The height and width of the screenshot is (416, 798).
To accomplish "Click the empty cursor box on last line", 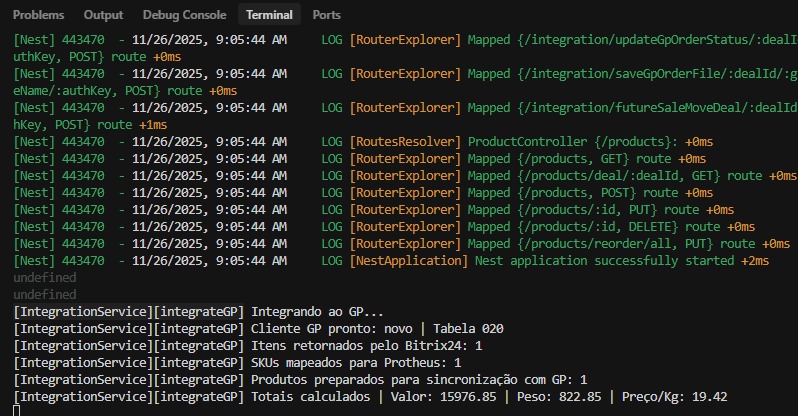I will coord(17,409).
